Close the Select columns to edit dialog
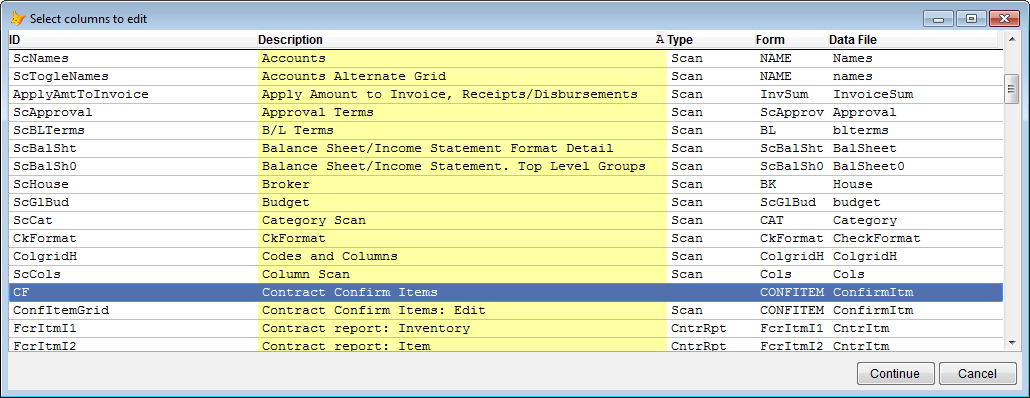Viewport: 1030px width, 398px height. 1004,19
